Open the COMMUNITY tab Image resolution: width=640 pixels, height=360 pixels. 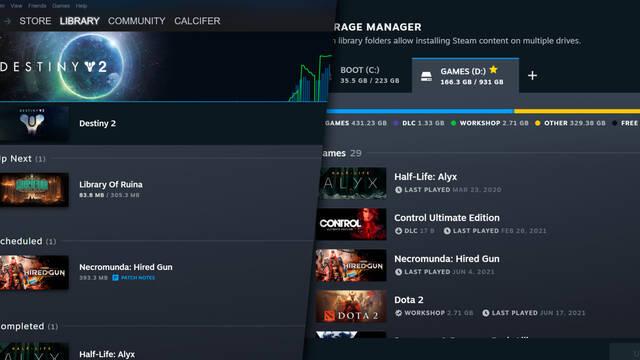point(137,21)
